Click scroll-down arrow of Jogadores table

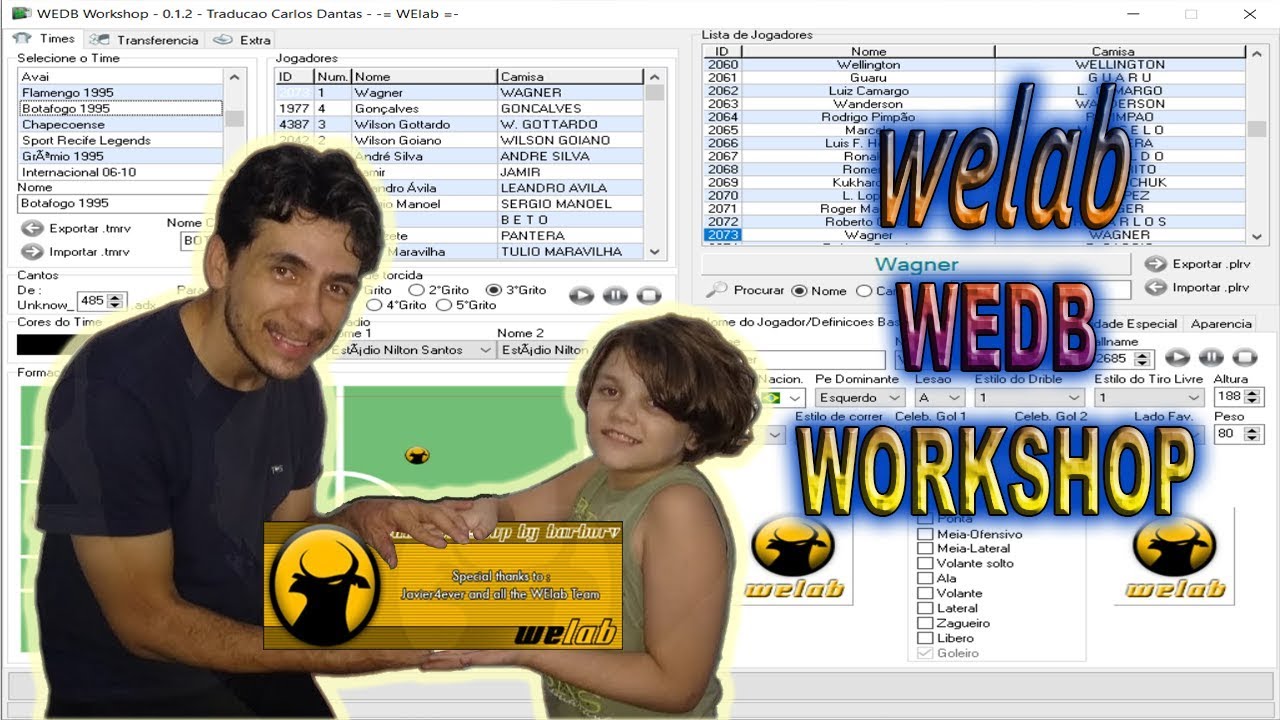[x=655, y=252]
